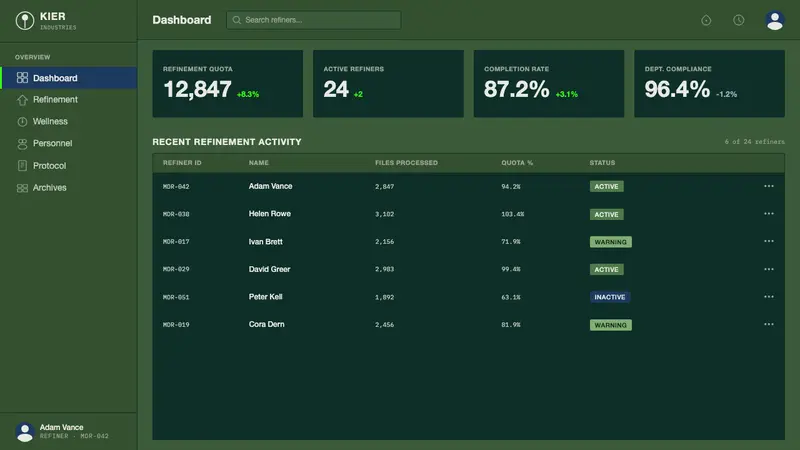The height and width of the screenshot is (450, 800).
Task: Click files processed value 3,102
Action: 385,214
